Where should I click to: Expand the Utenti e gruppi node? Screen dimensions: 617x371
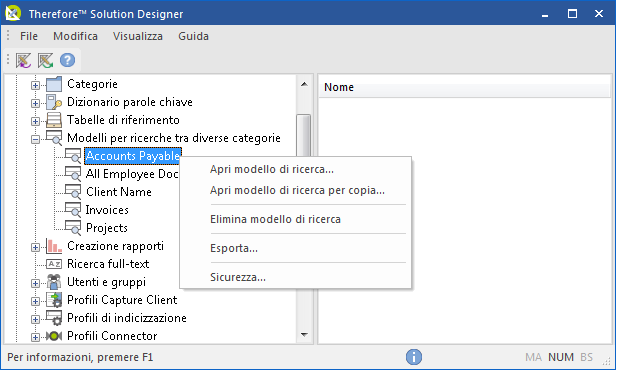click(35, 283)
